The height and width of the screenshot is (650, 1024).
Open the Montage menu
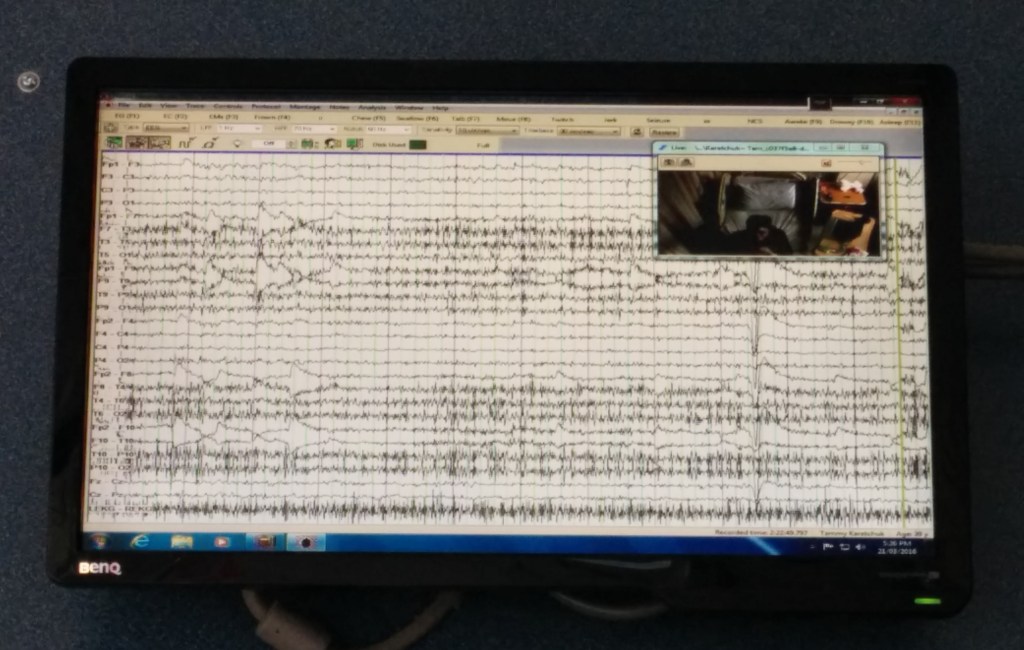pos(304,107)
